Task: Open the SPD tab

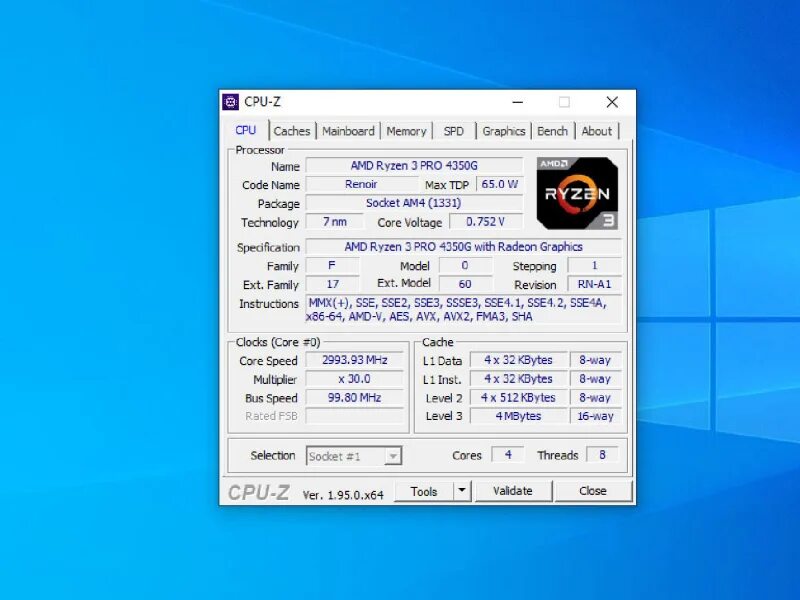Action: [x=454, y=131]
